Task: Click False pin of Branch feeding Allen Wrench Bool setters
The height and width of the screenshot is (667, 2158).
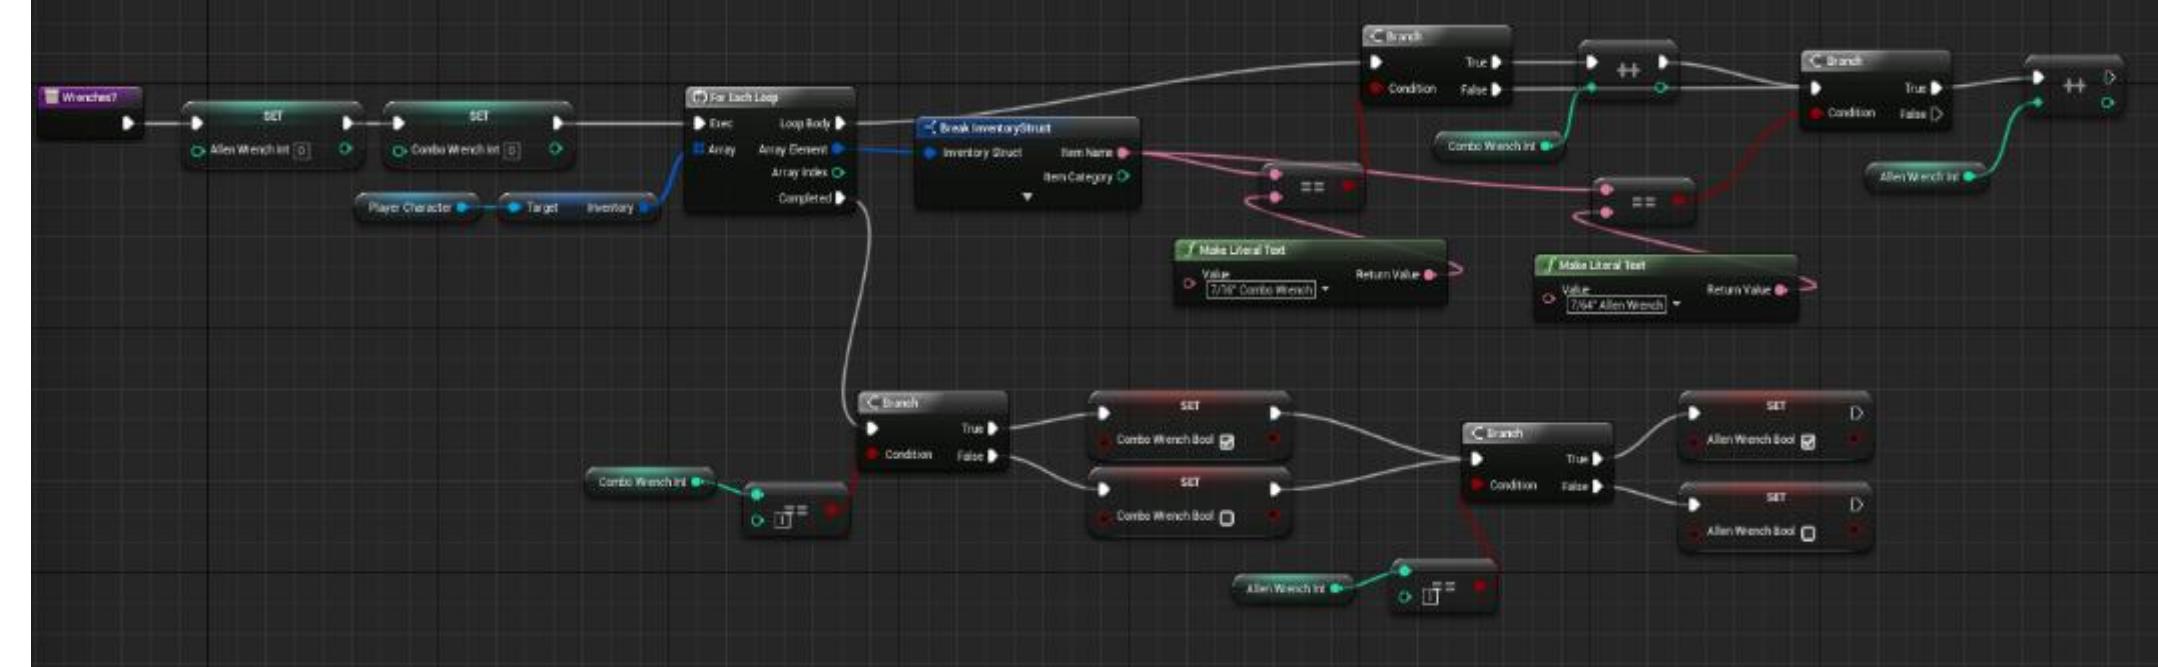Action: point(1597,486)
